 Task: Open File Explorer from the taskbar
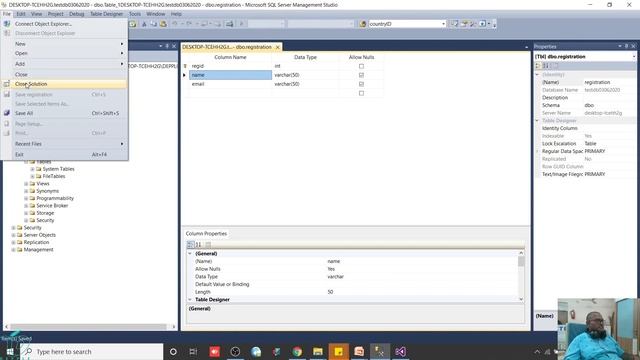point(318,351)
